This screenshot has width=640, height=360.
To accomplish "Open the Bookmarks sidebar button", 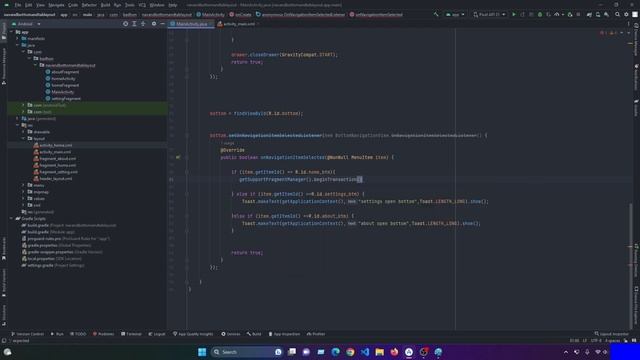I will [x=4, y=249].
